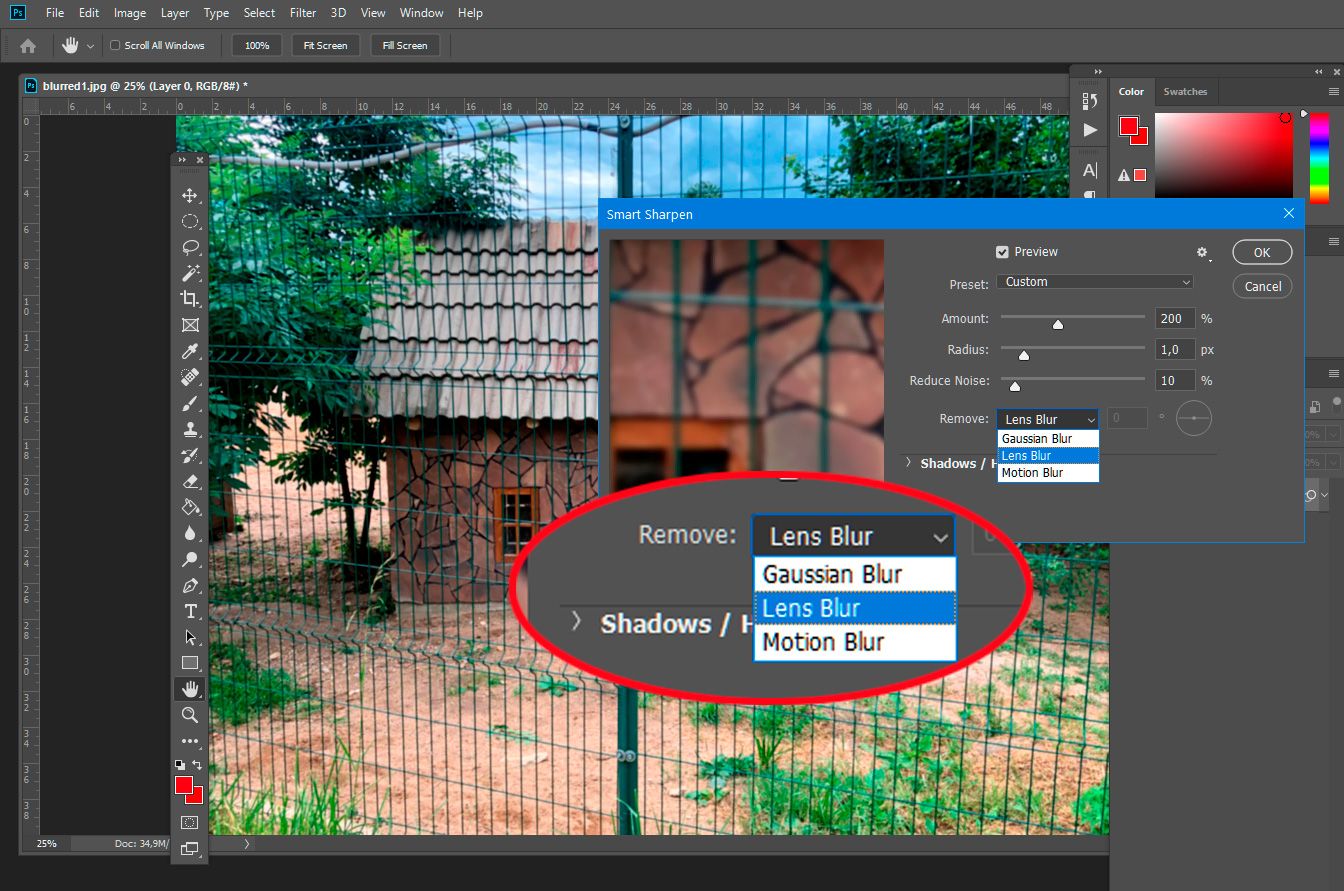1344x891 pixels.
Task: Open Color panel options menu
Action: click(x=1335, y=91)
